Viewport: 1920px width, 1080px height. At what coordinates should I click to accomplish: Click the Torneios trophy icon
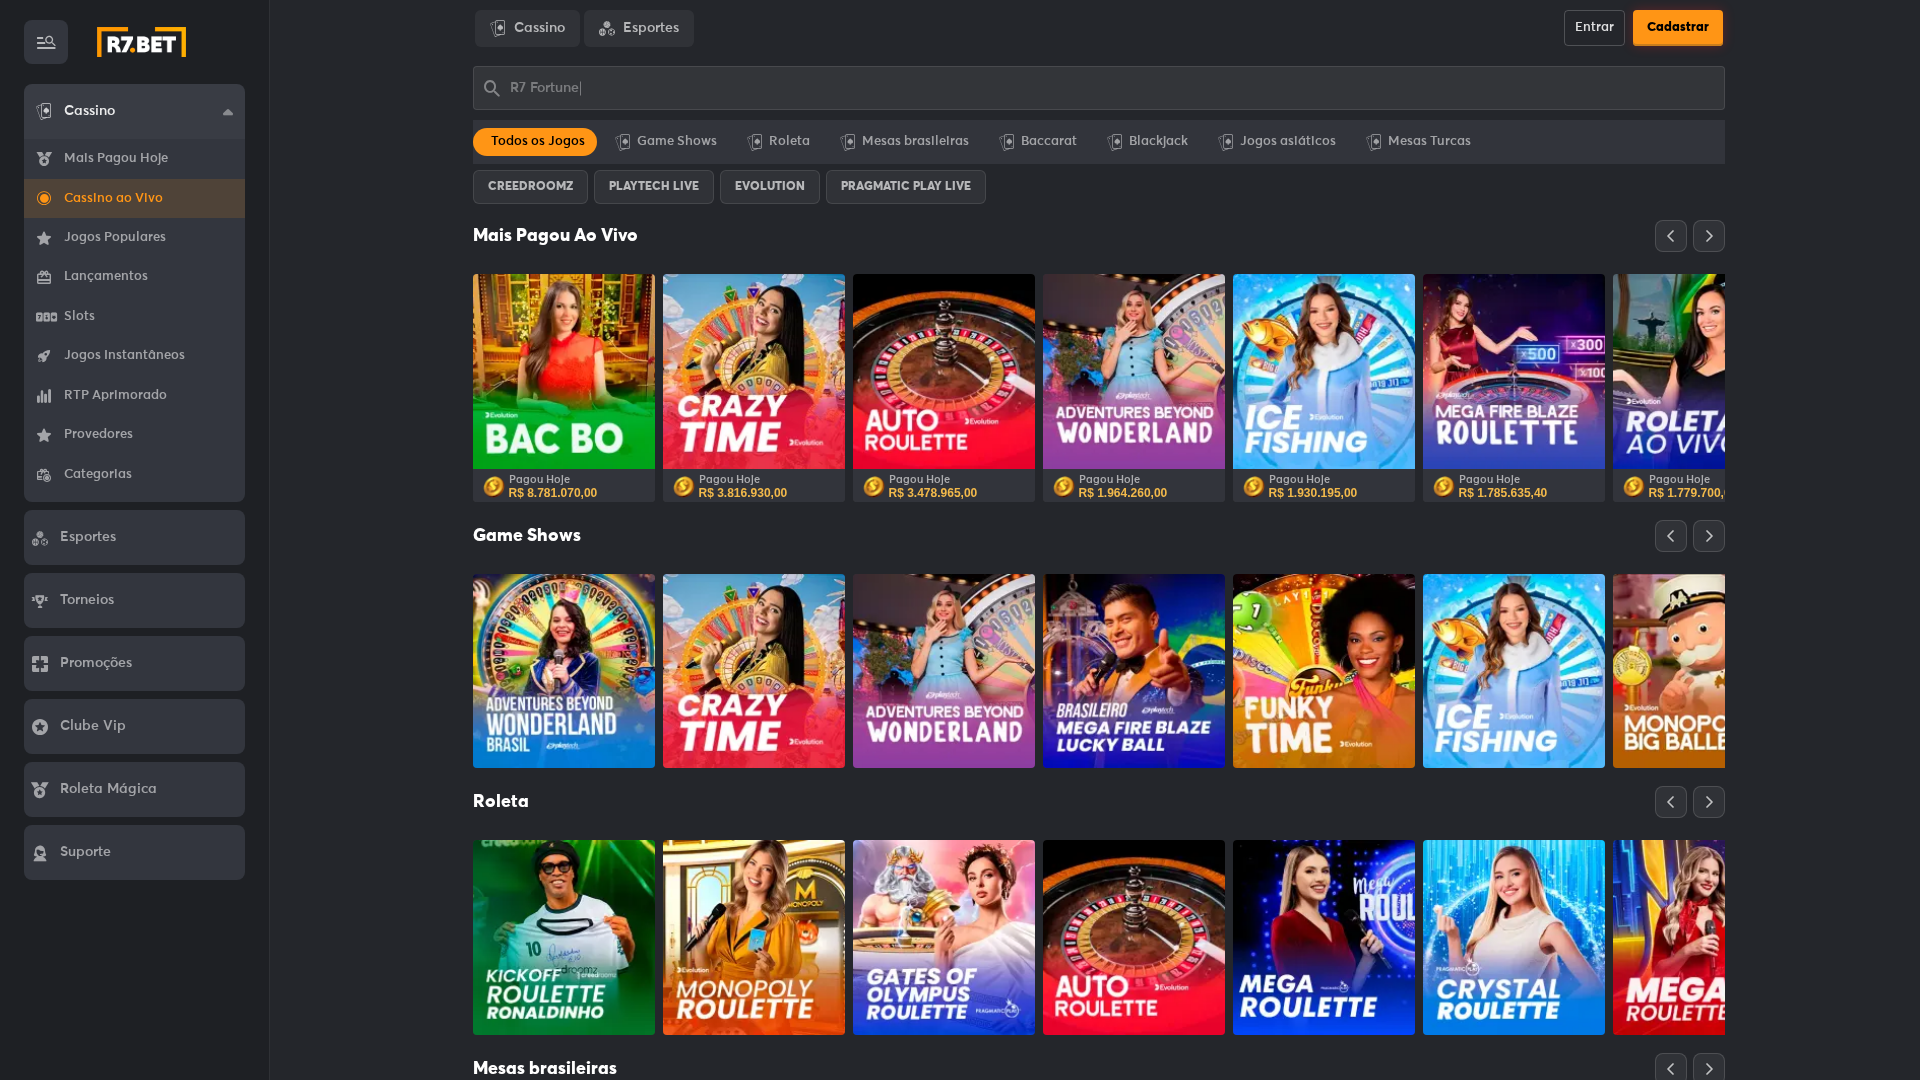40,601
